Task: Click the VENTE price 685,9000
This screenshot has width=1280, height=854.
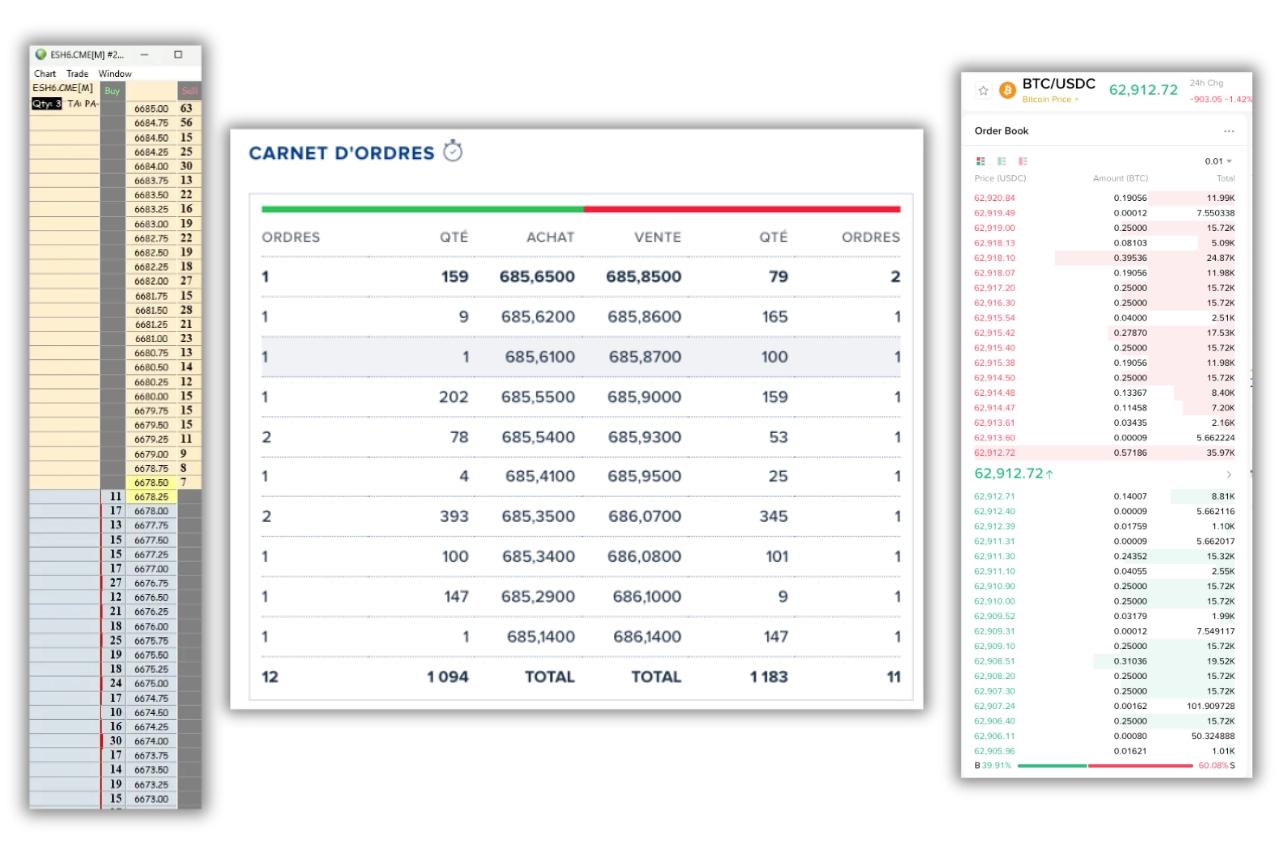Action: 644,397
